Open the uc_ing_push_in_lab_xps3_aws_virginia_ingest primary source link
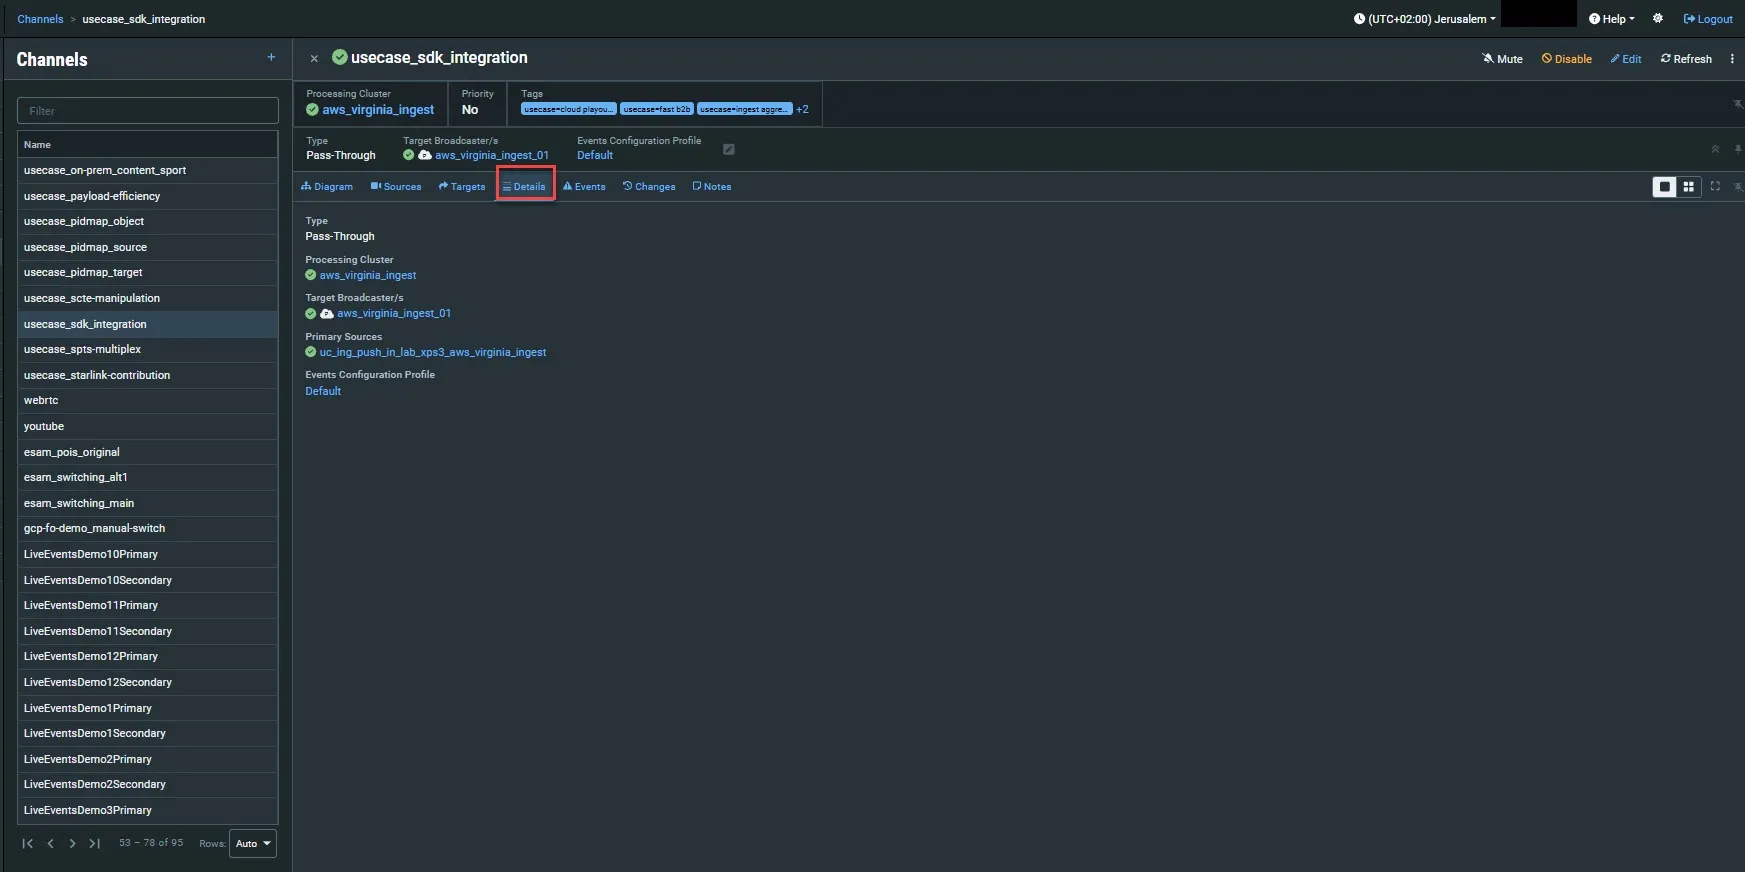The height and width of the screenshot is (872, 1745). (433, 352)
